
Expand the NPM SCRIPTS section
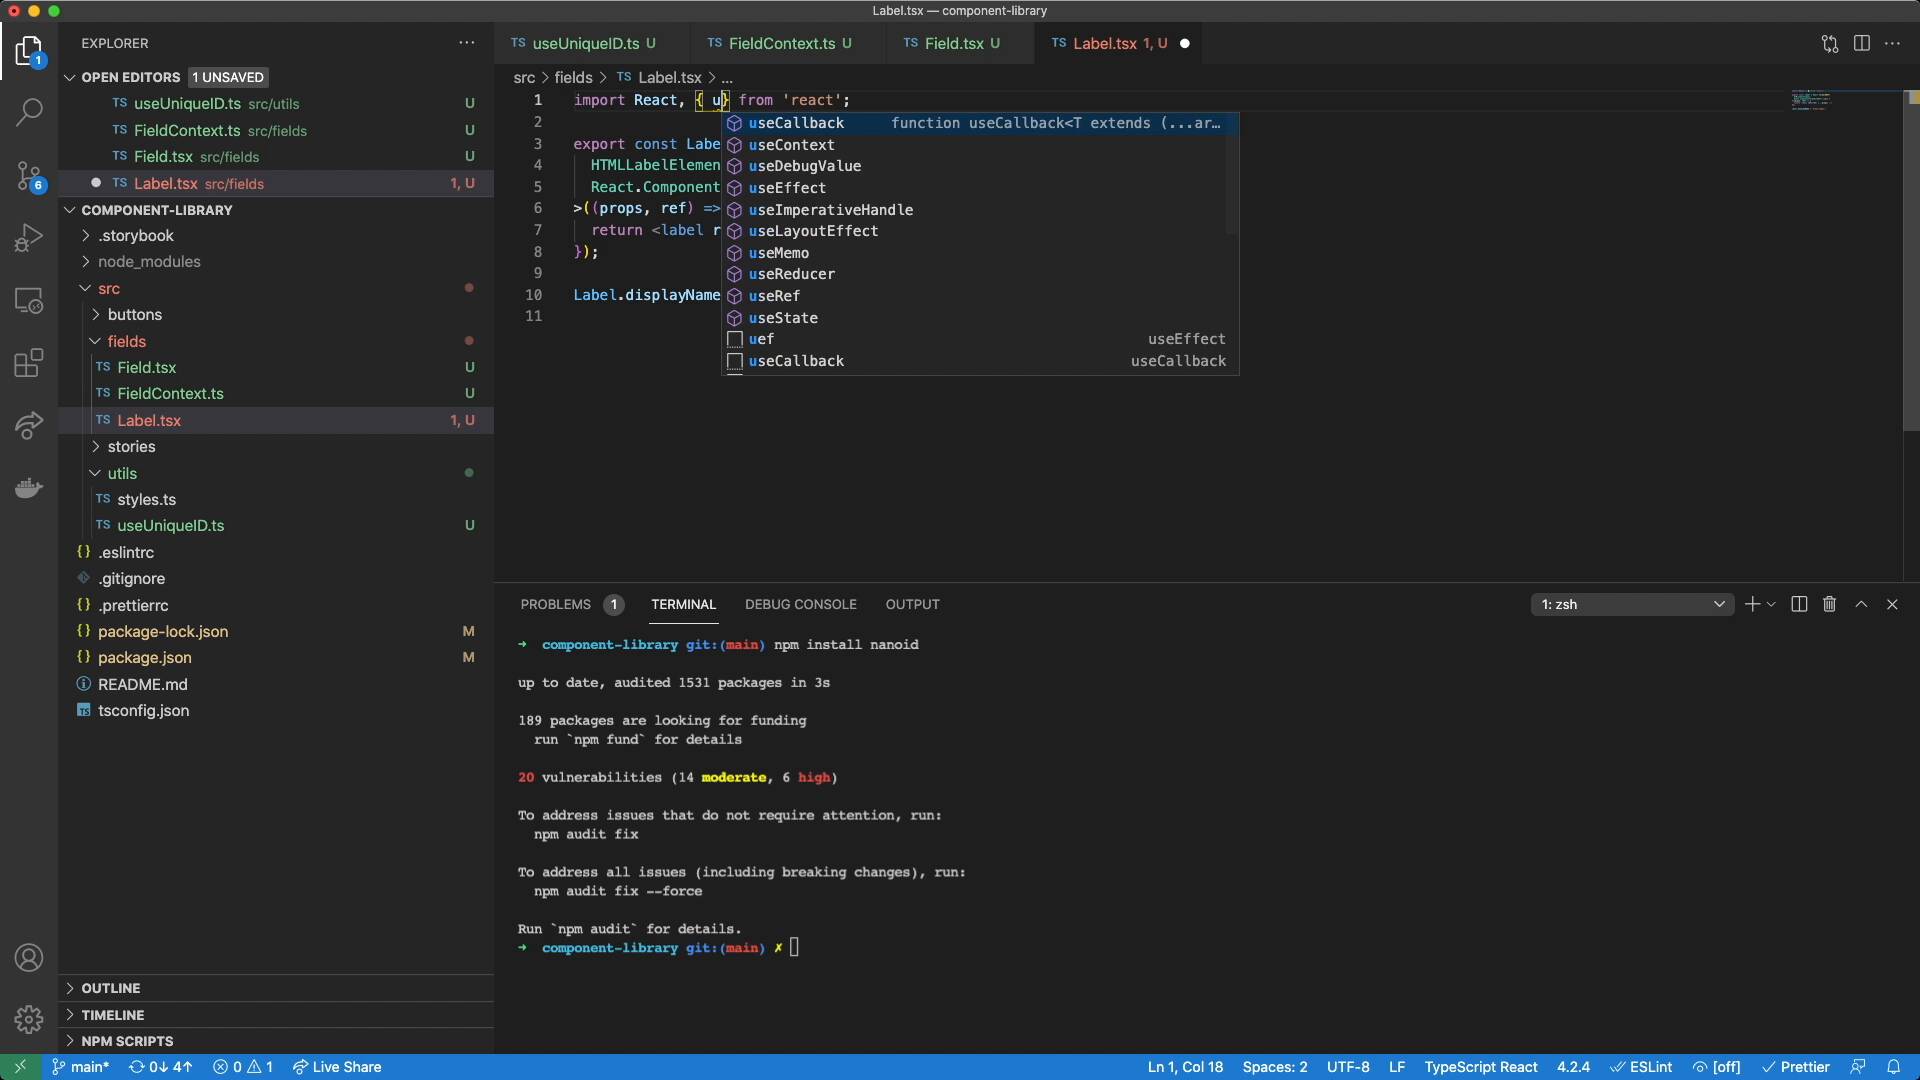coord(125,1040)
